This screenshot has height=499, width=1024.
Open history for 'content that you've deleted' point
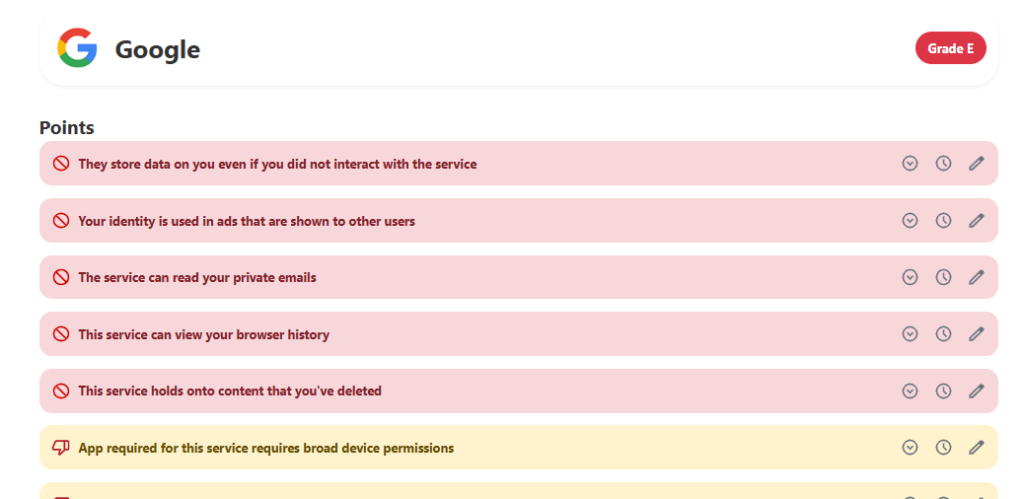pyautogui.click(x=943, y=391)
